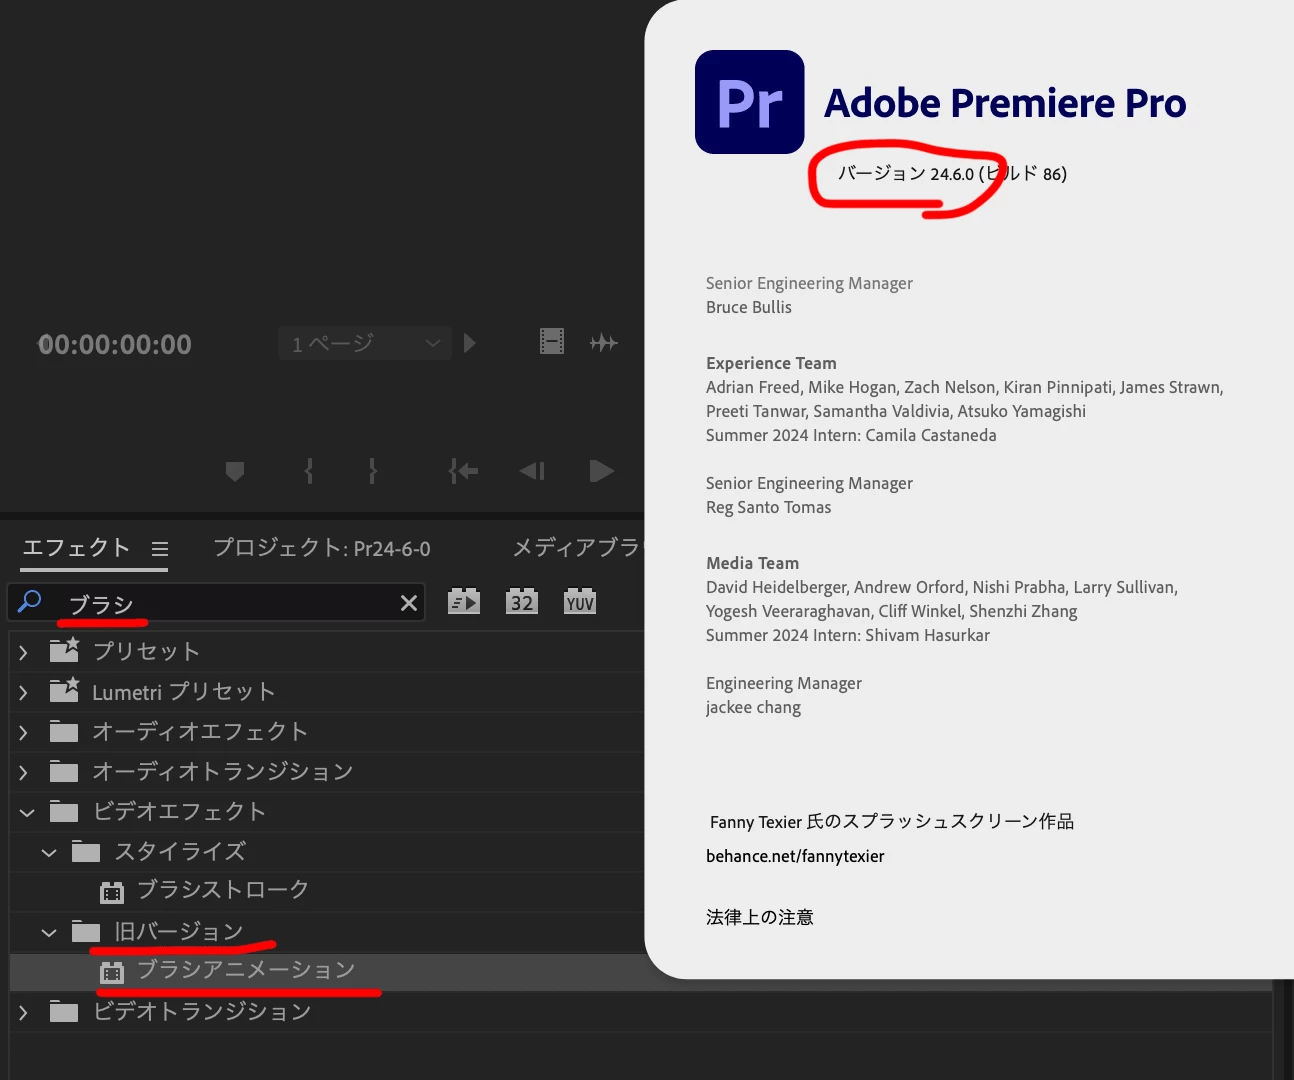This screenshot has height=1080, width=1294.
Task: Click the Drag Video Only filmstrip icon
Action: (x=552, y=342)
